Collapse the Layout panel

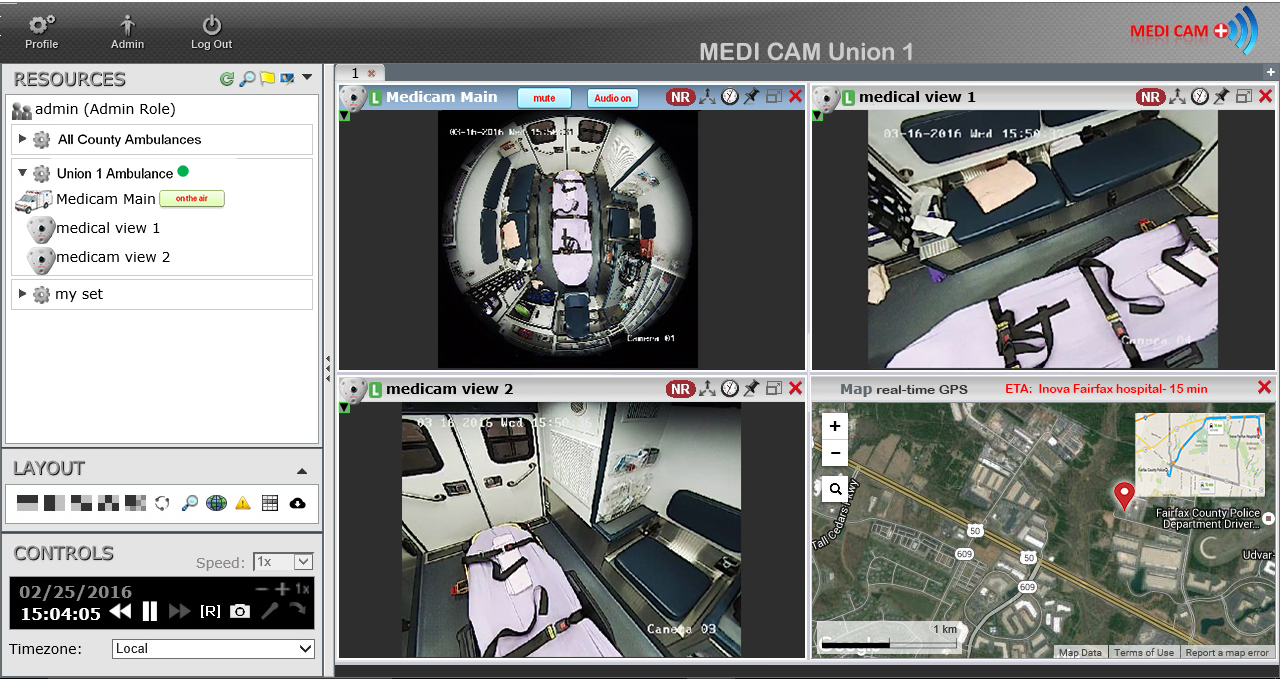(302, 471)
